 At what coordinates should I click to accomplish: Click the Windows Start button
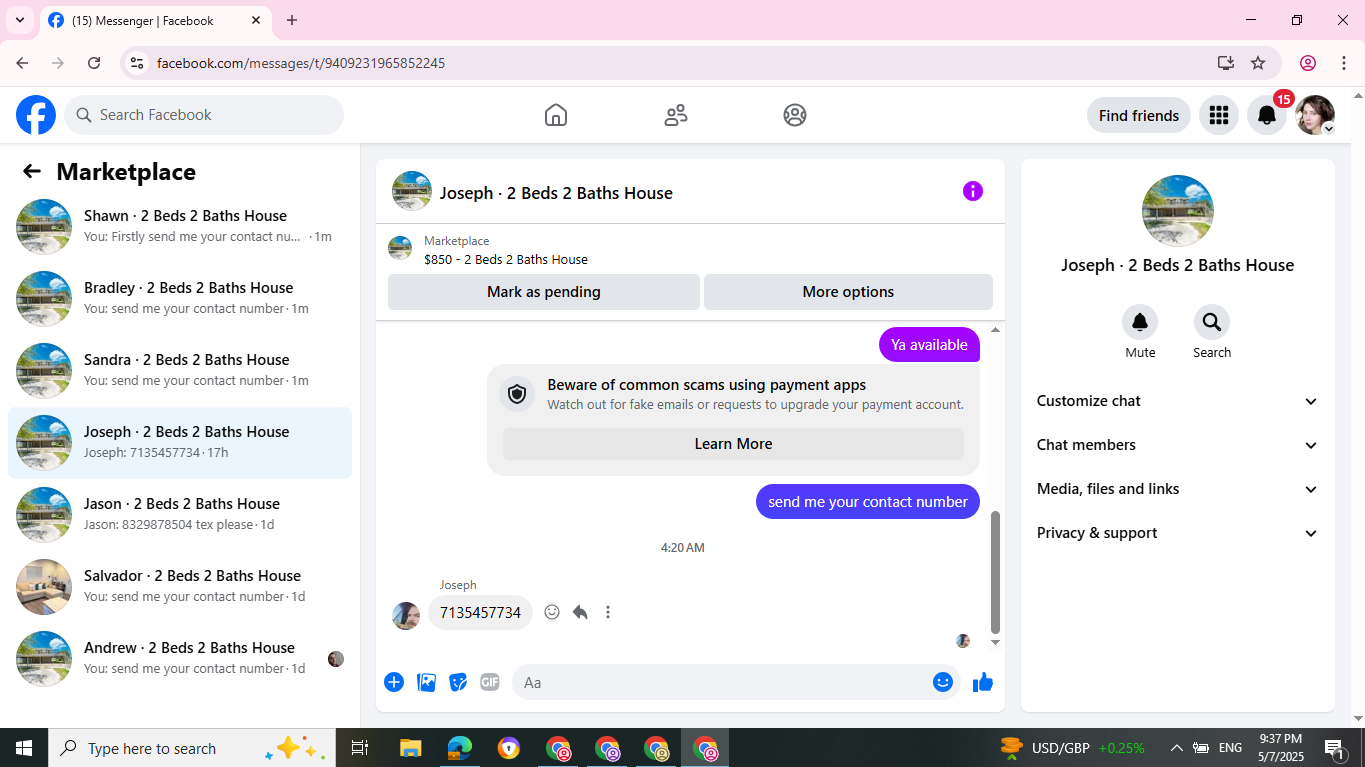pos(24,748)
